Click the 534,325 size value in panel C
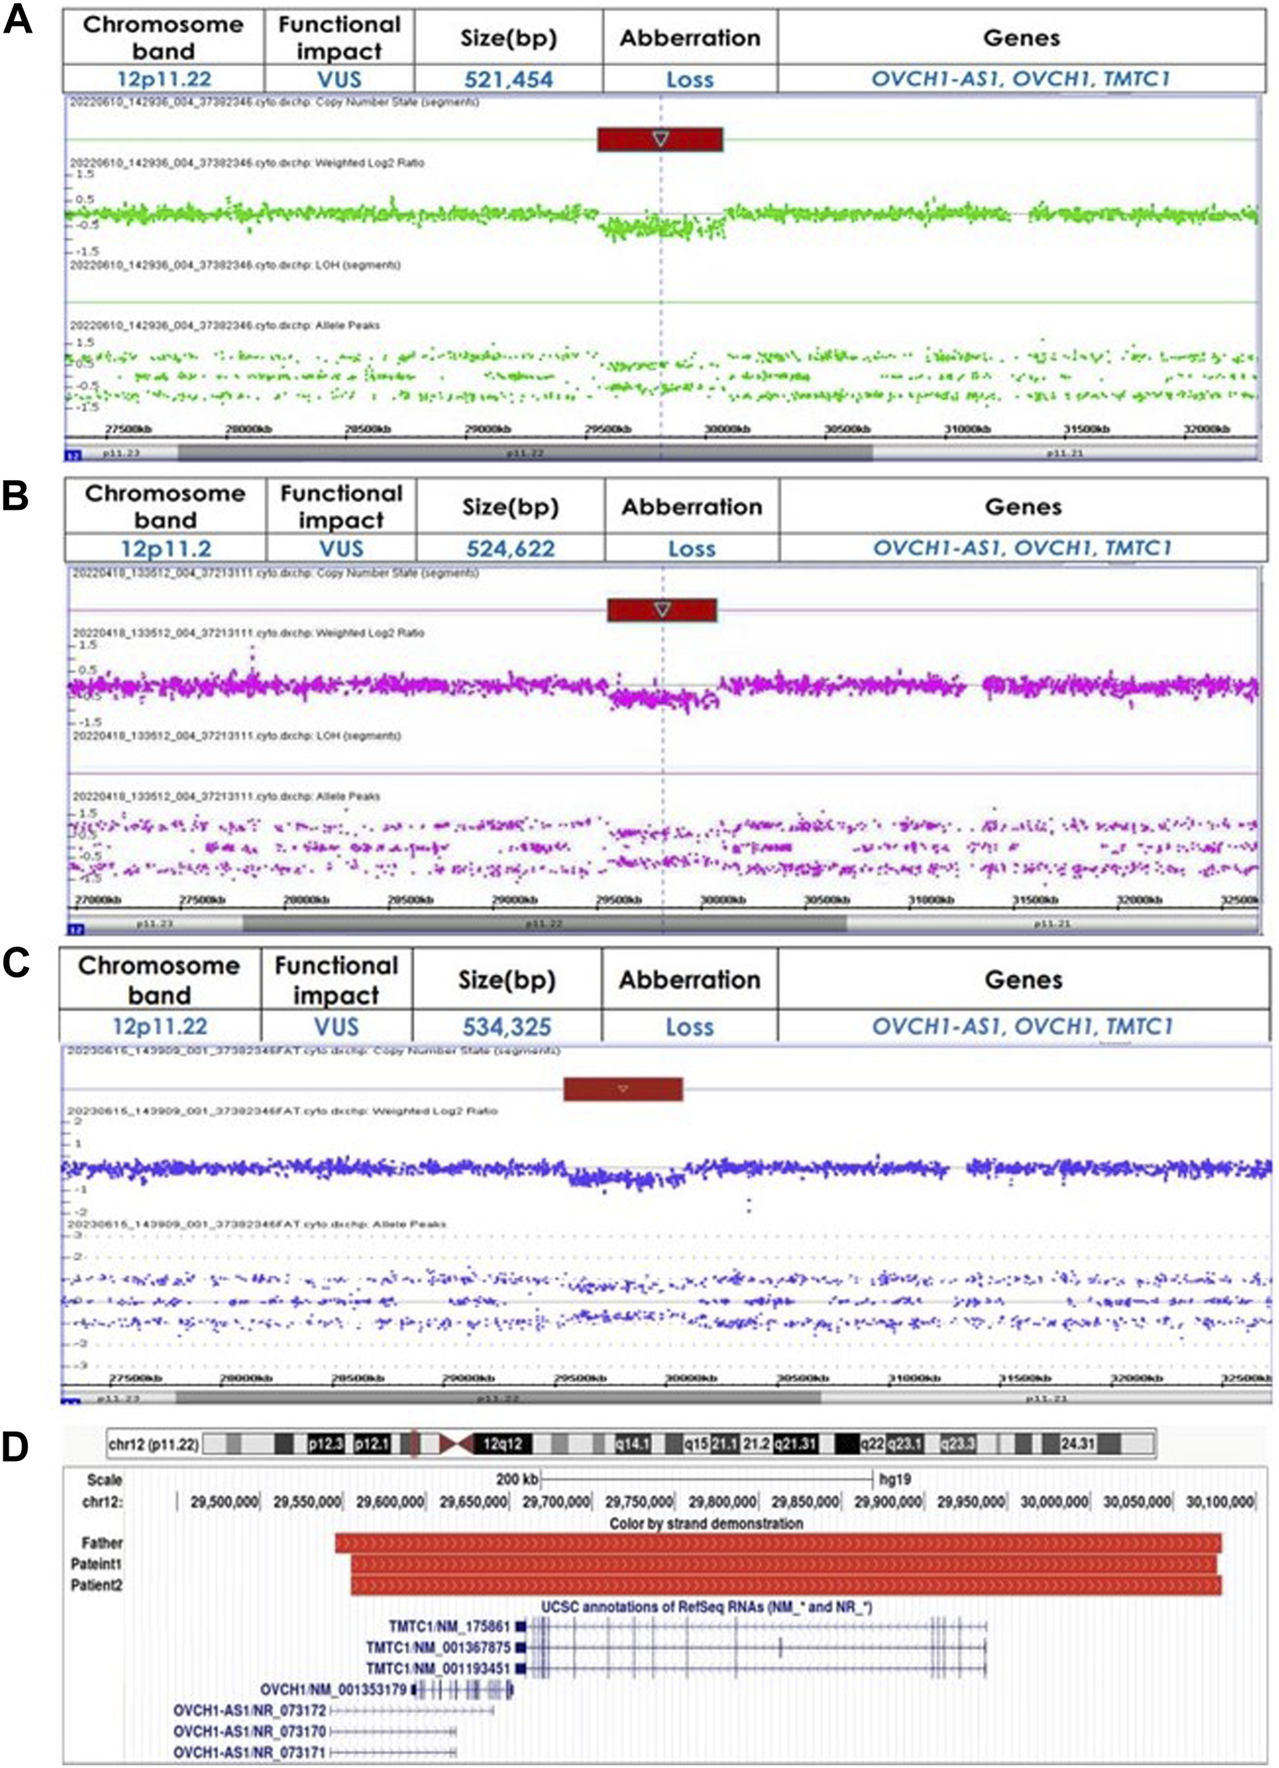The height and width of the screenshot is (1768, 1279). (x=506, y=1026)
